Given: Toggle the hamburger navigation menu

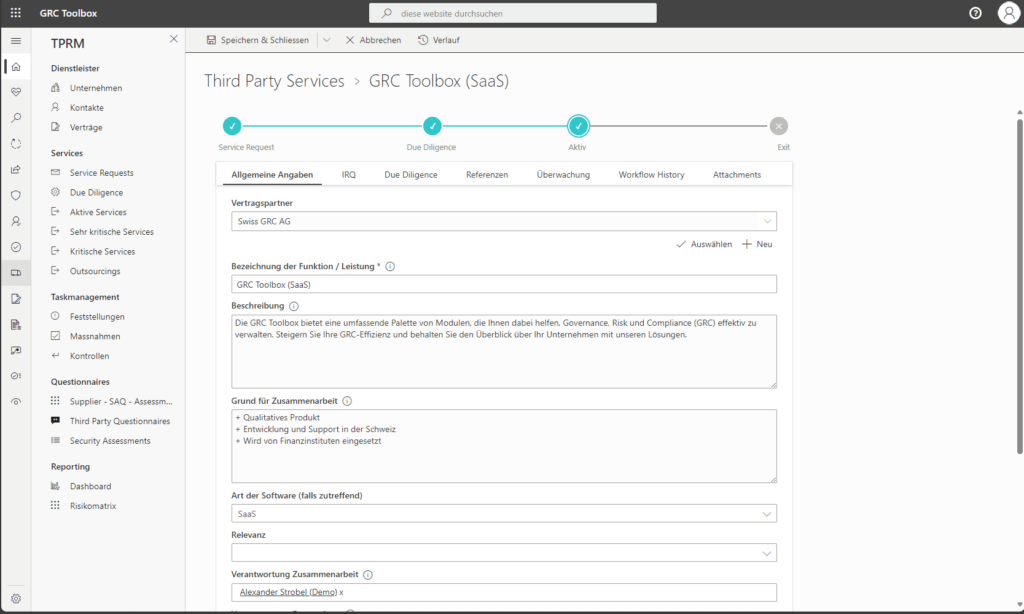Looking at the screenshot, I should (x=16, y=40).
